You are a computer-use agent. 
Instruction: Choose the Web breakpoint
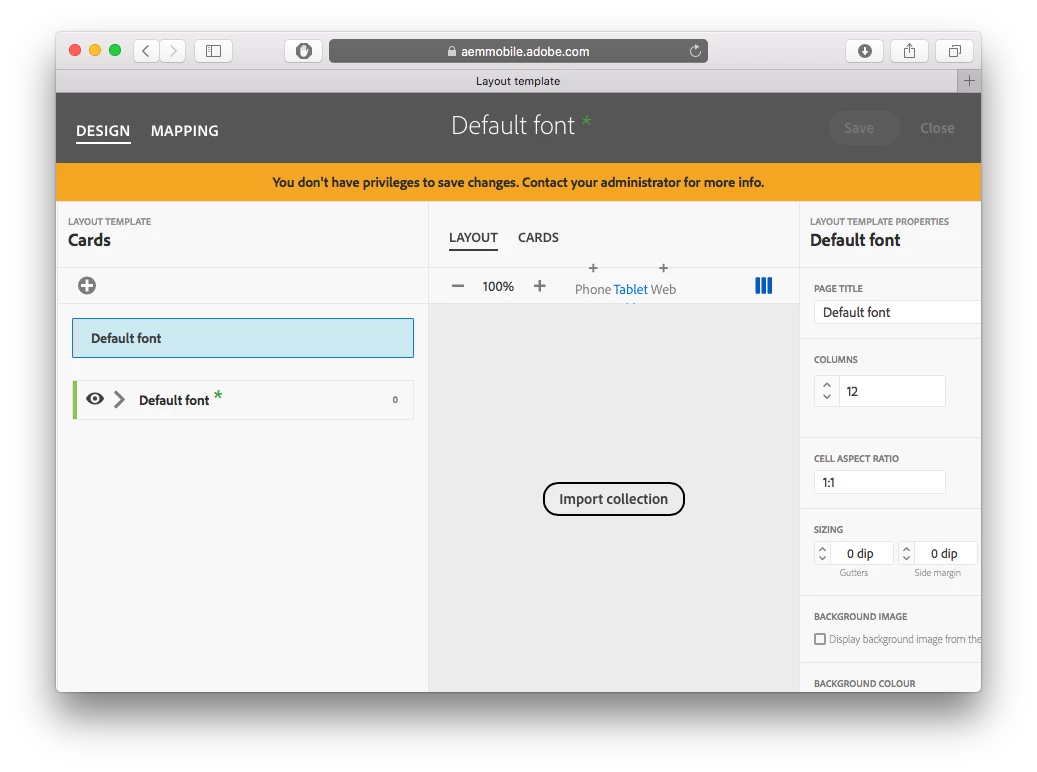[663, 289]
